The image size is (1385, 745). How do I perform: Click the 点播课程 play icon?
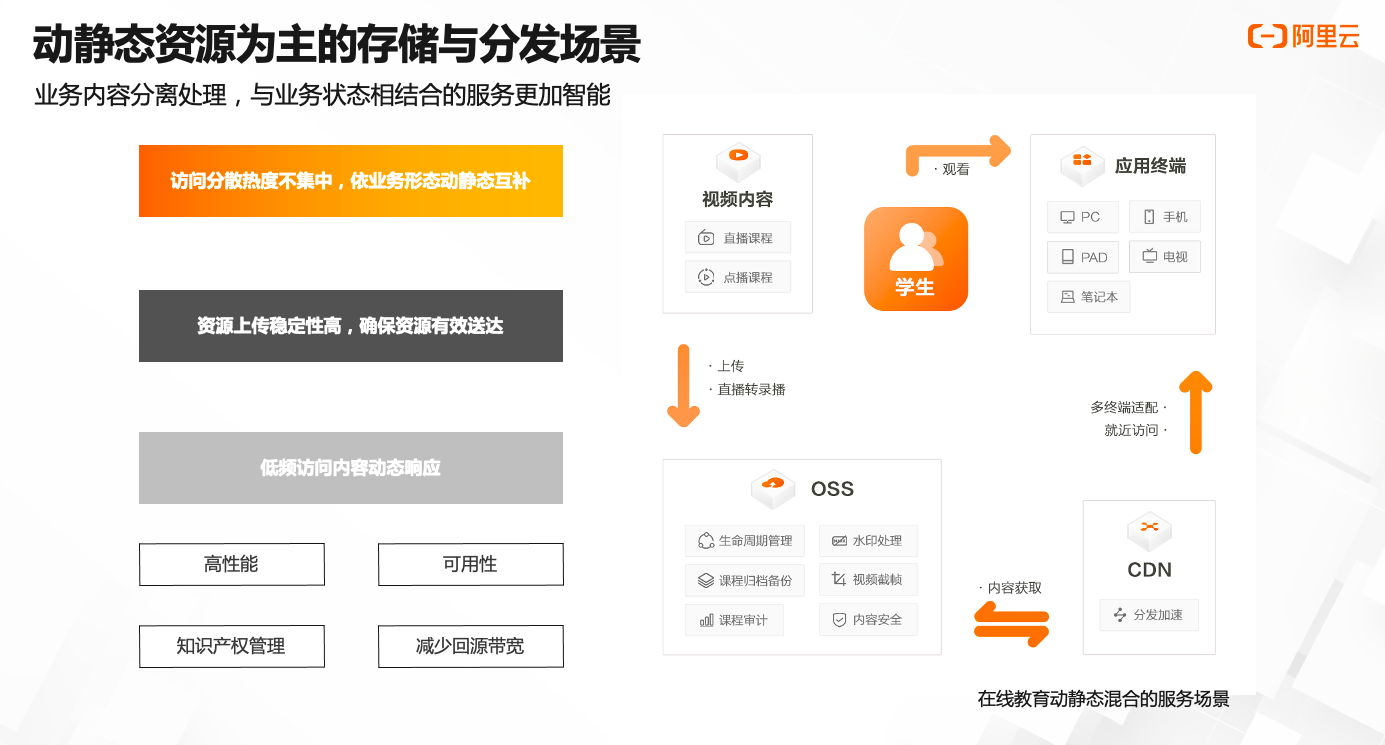pos(706,277)
